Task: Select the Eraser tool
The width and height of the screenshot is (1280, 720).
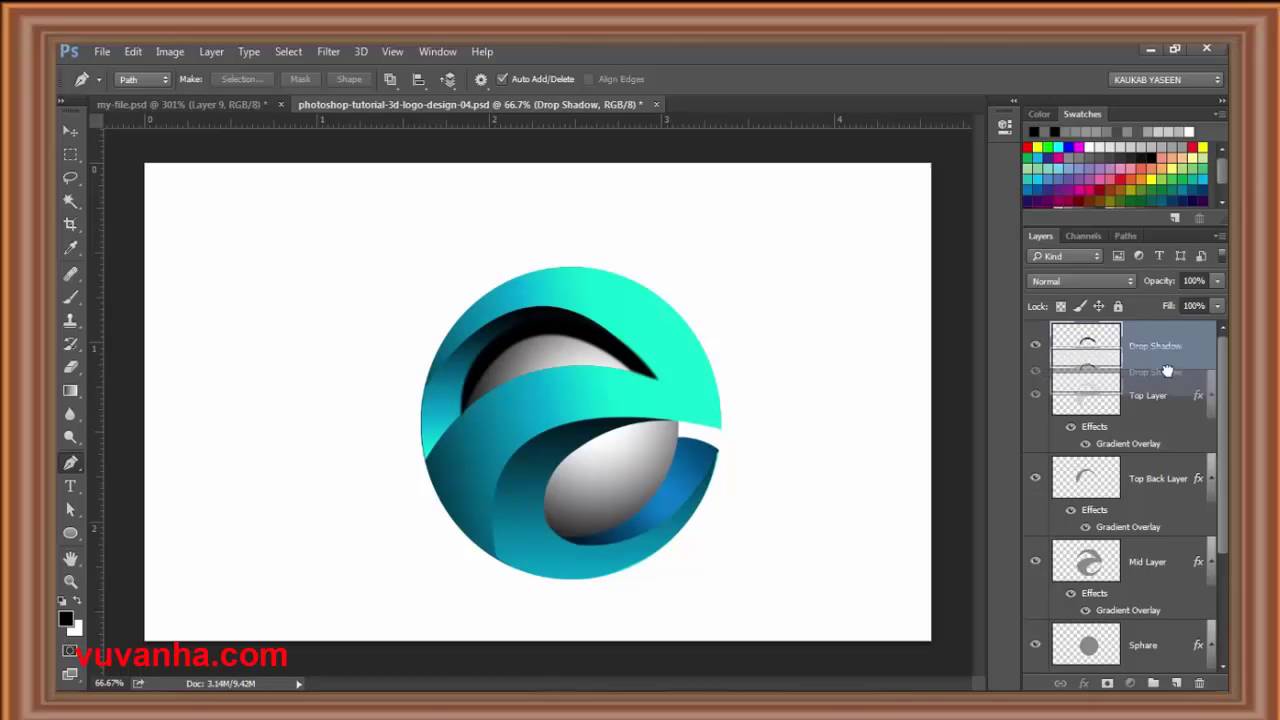Action: (70, 368)
